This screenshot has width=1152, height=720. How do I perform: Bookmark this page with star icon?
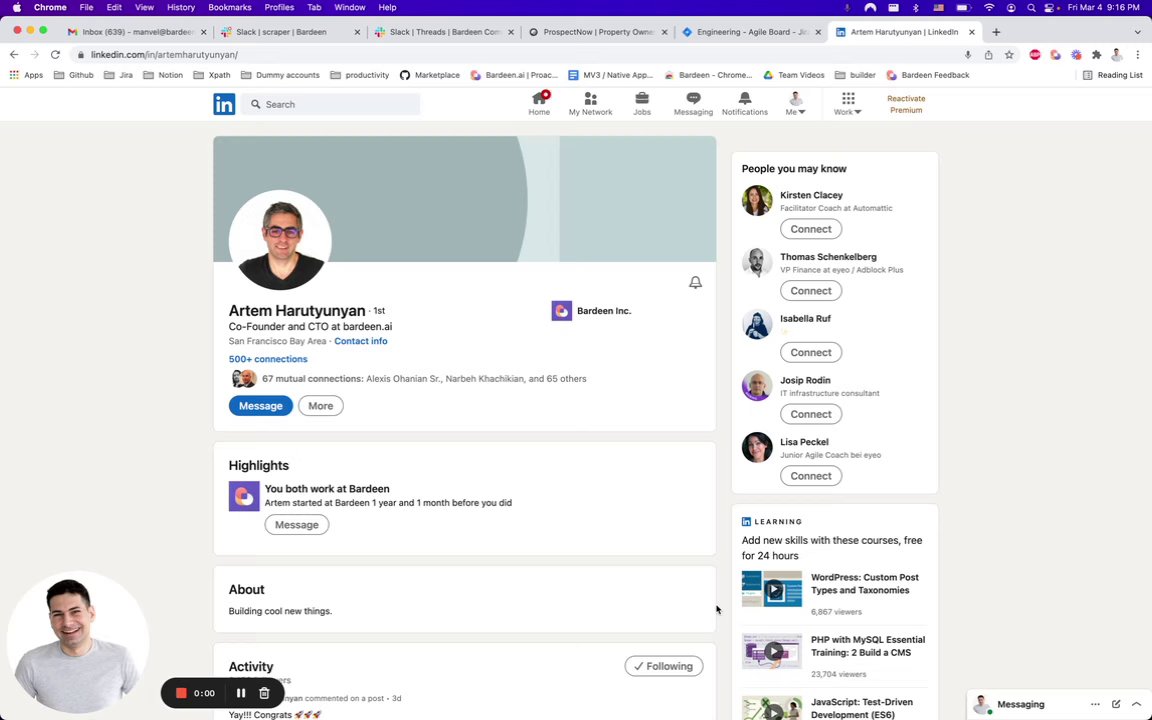tap(1009, 55)
